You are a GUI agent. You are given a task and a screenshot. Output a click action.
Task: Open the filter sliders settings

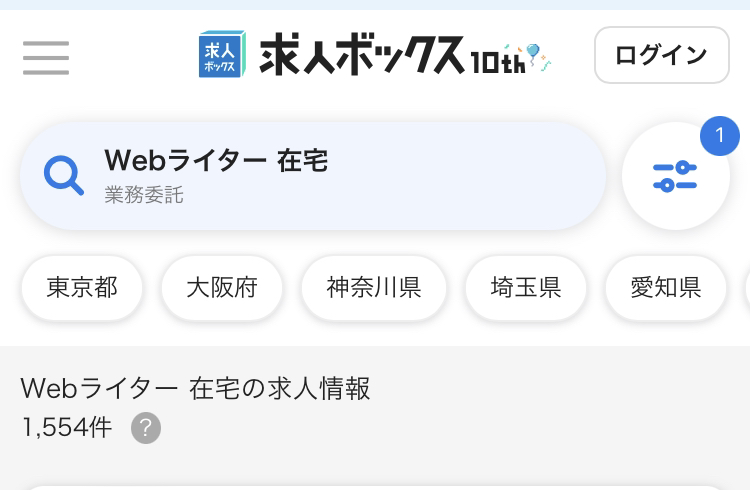pos(675,176)
